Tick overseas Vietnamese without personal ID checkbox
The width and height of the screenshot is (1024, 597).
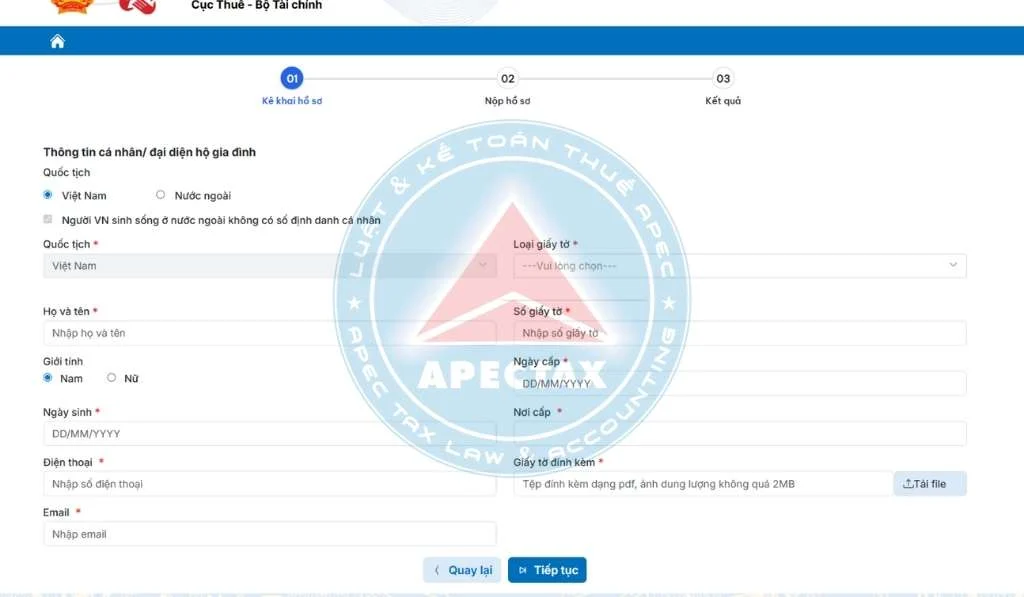[48, 219]
